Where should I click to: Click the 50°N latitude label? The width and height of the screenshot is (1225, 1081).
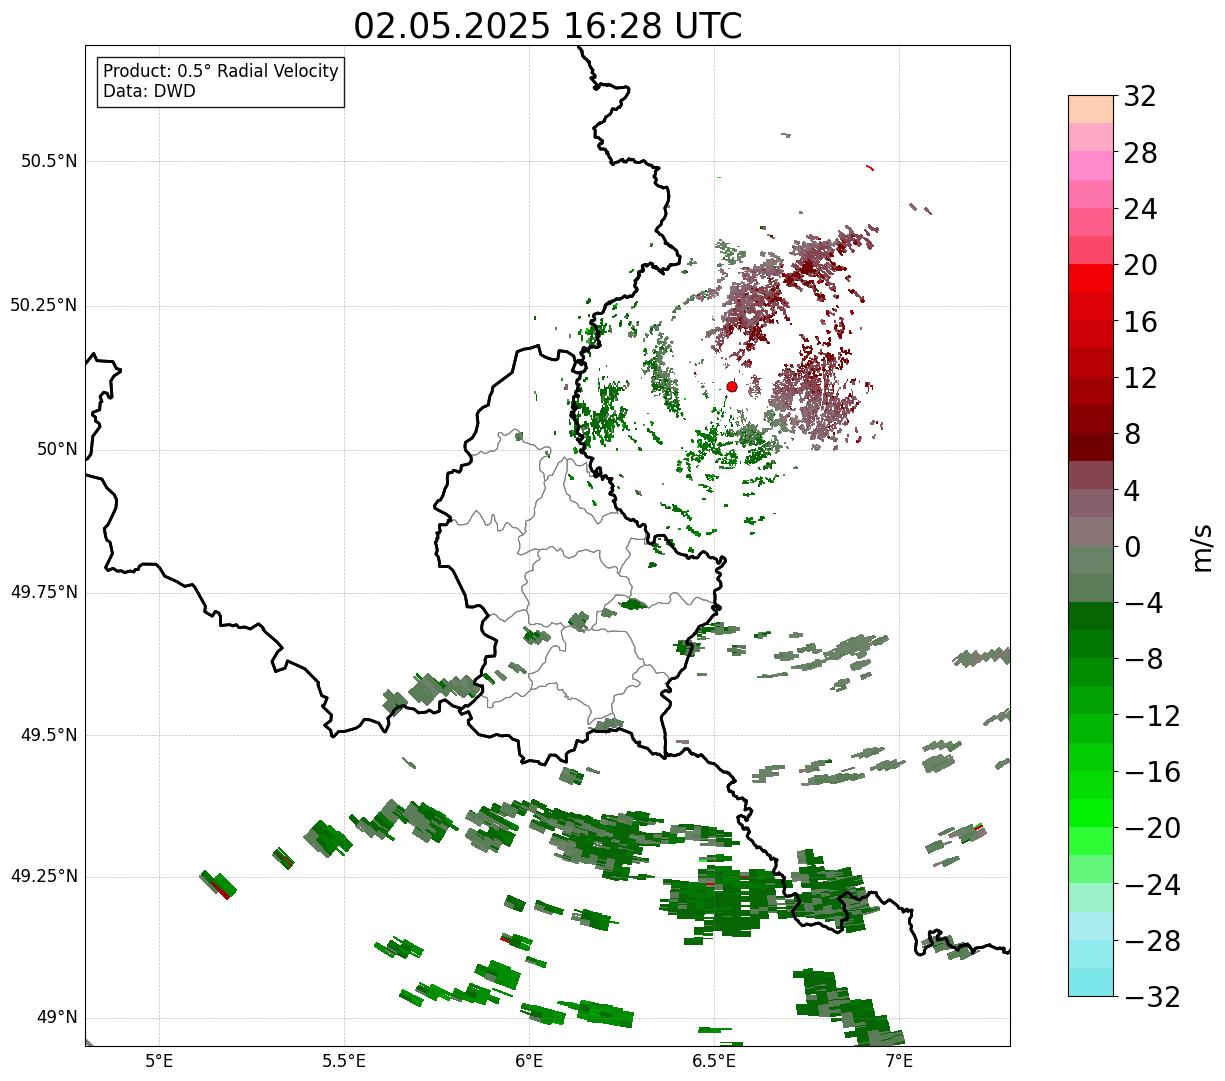point(56,449)
